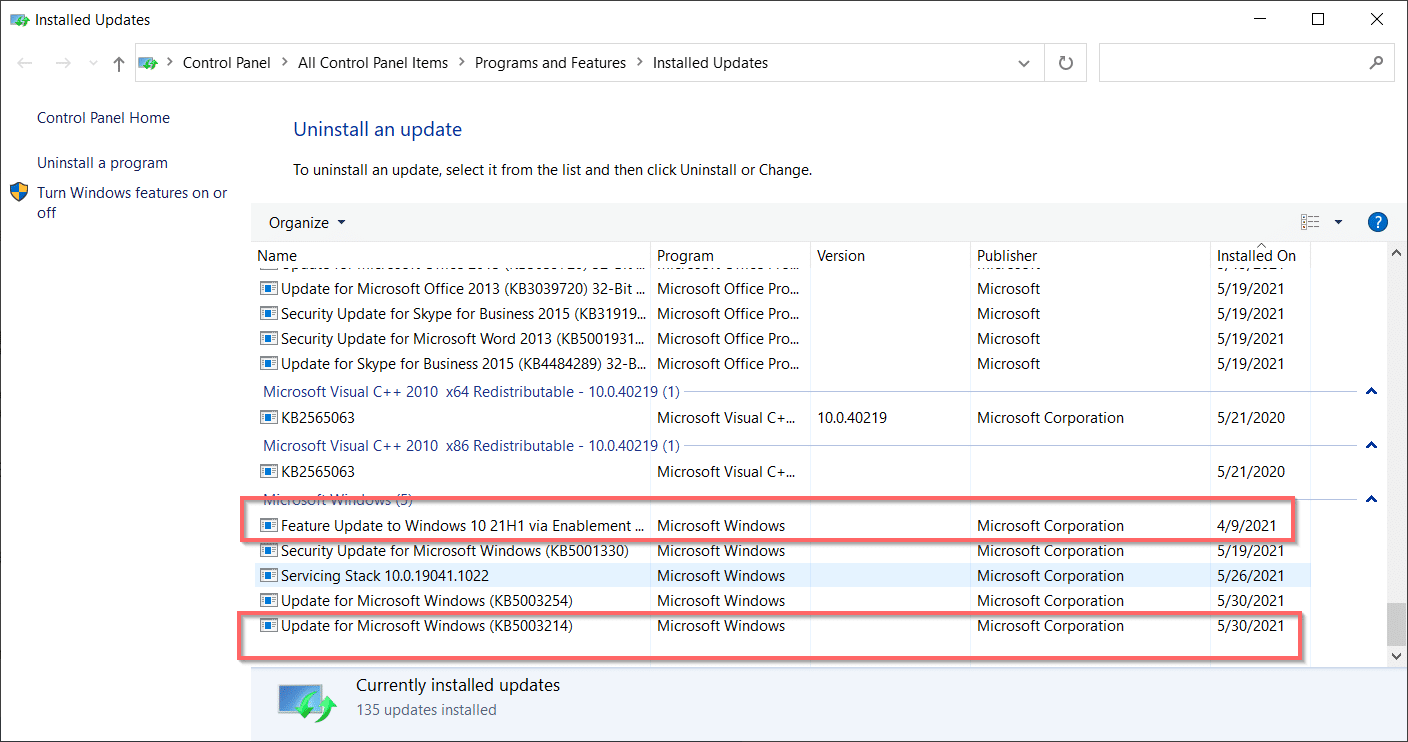The width and height of the screenshot is (1408, 742).
Task: Click the change view icon on the toolbar
Action: pyautogui.click(x=1310, y=221)
